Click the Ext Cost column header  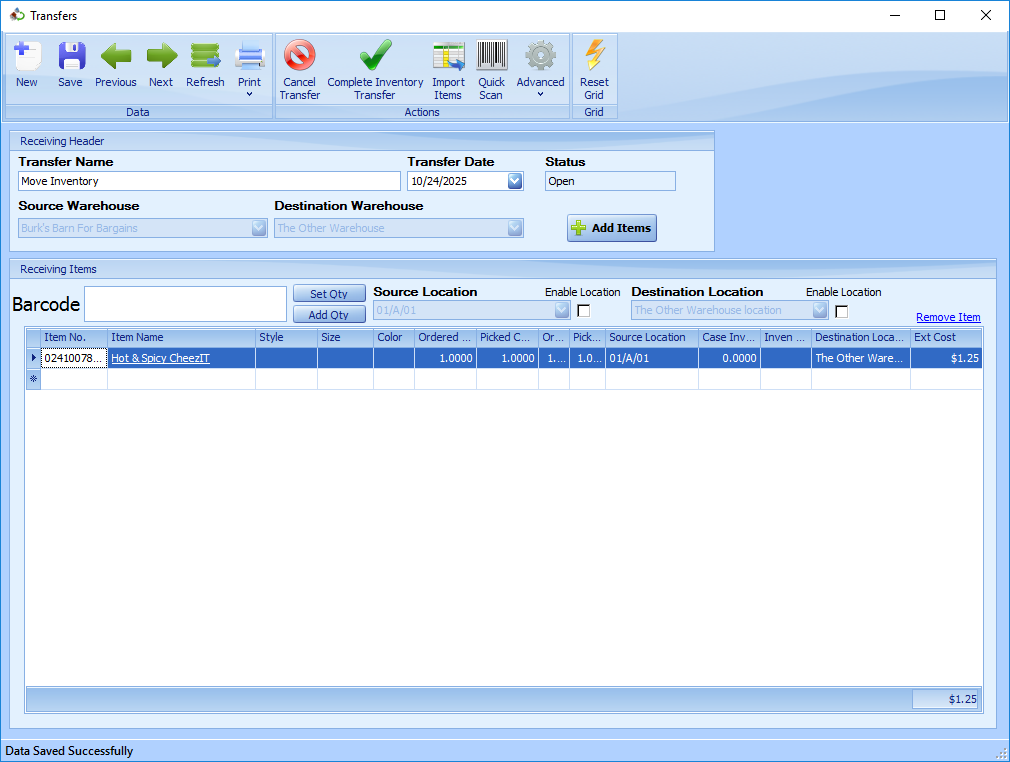(x=944, y=337)
